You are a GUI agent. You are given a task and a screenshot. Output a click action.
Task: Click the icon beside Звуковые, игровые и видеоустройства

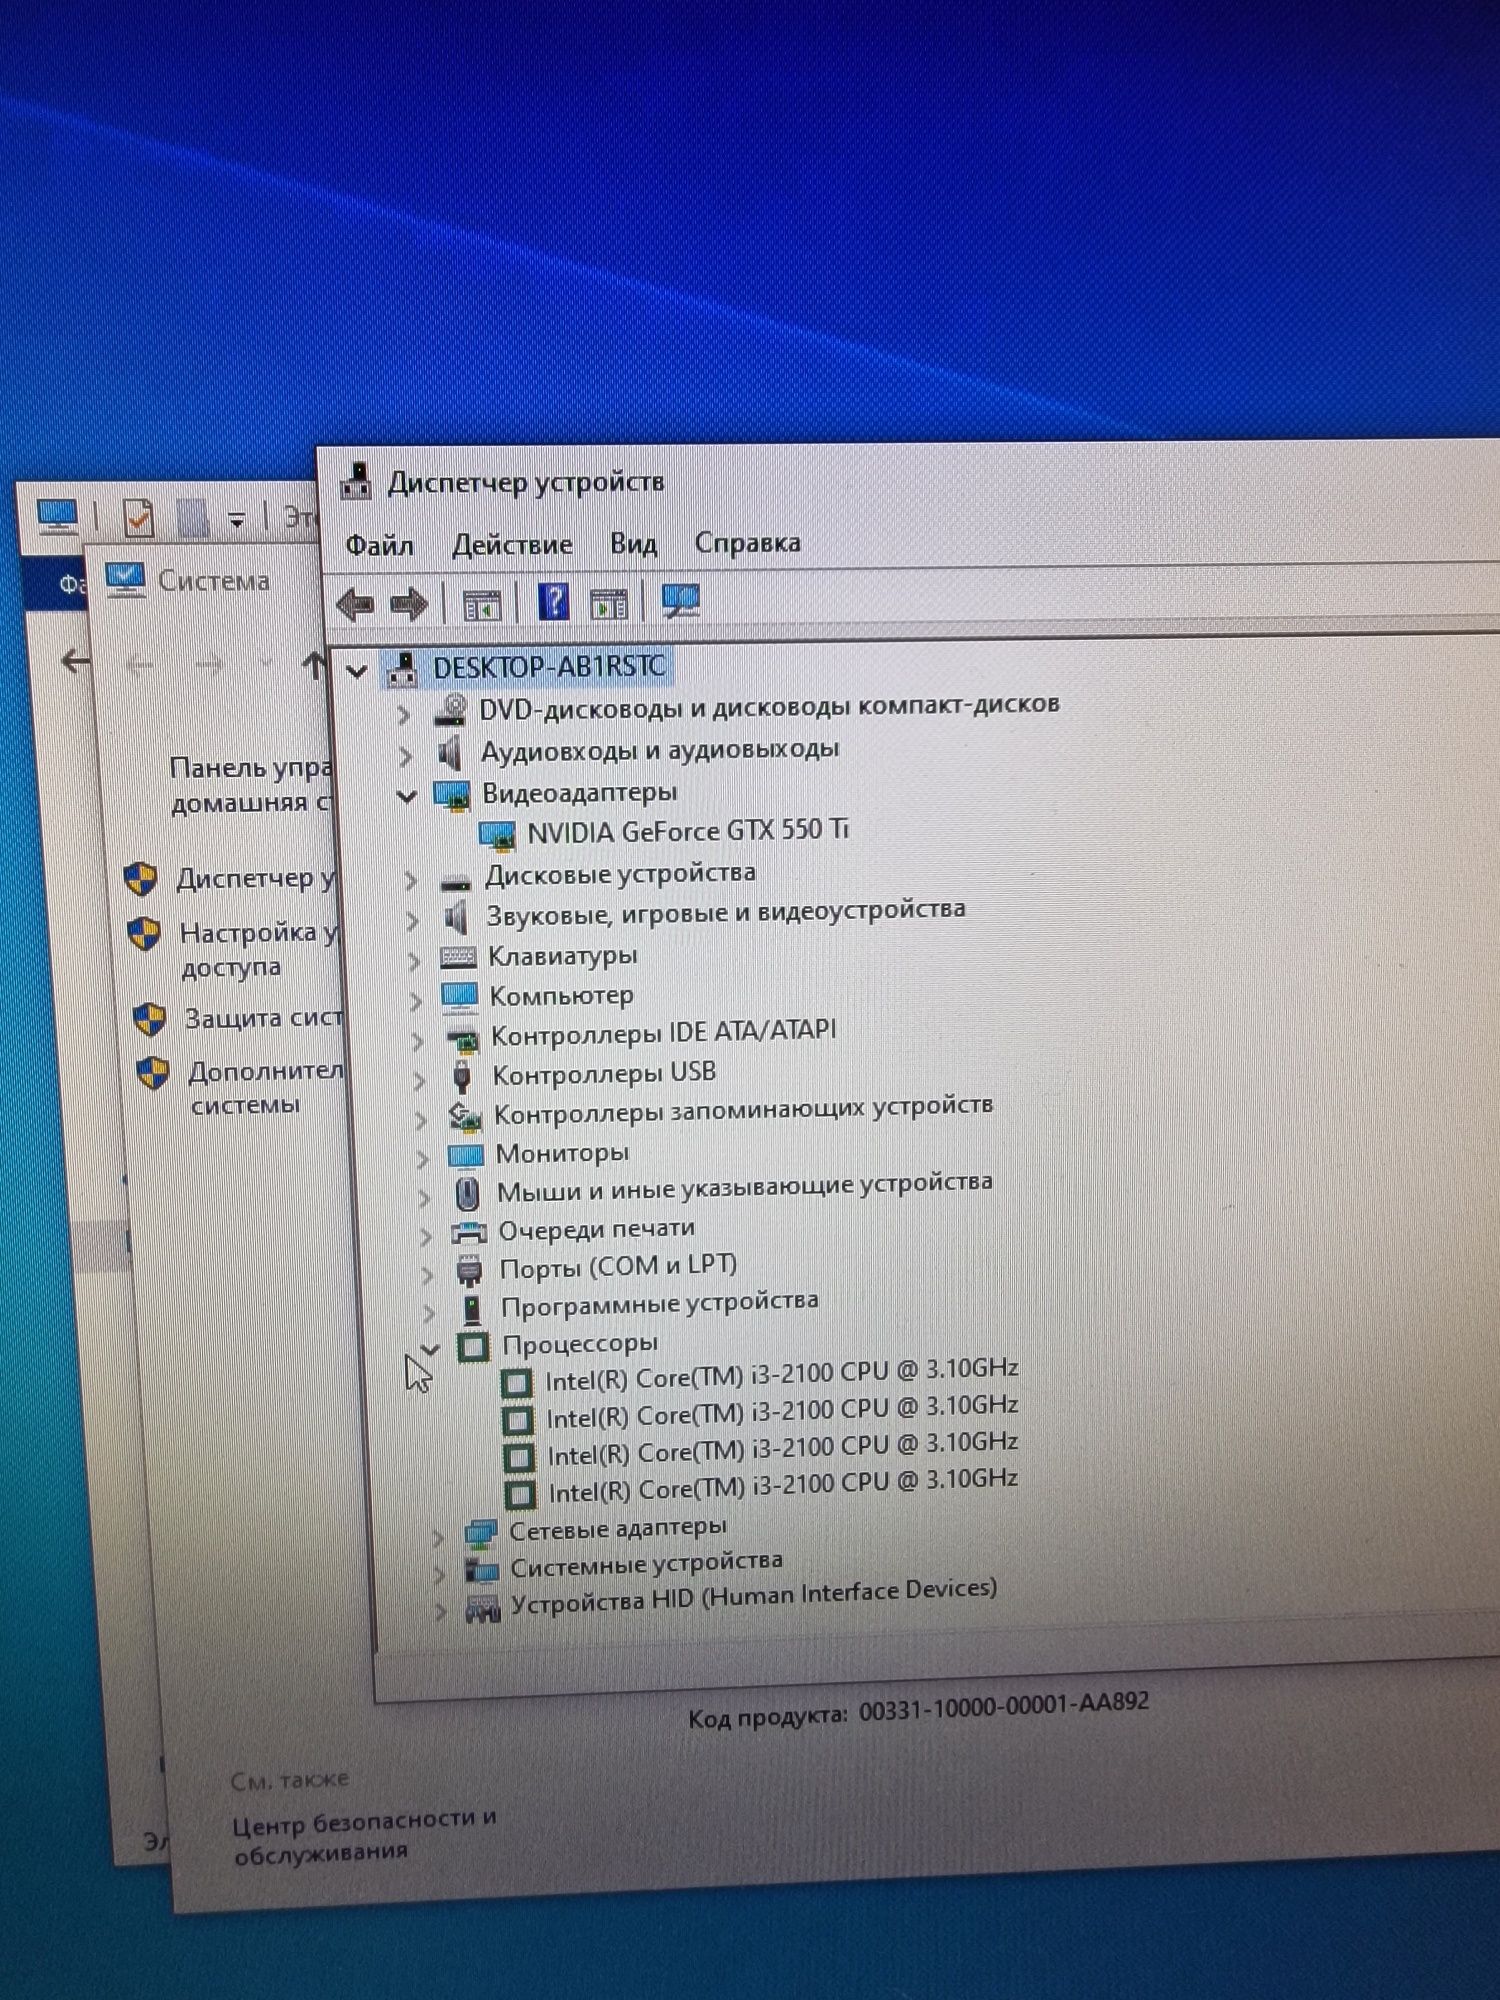click(455, 917)
